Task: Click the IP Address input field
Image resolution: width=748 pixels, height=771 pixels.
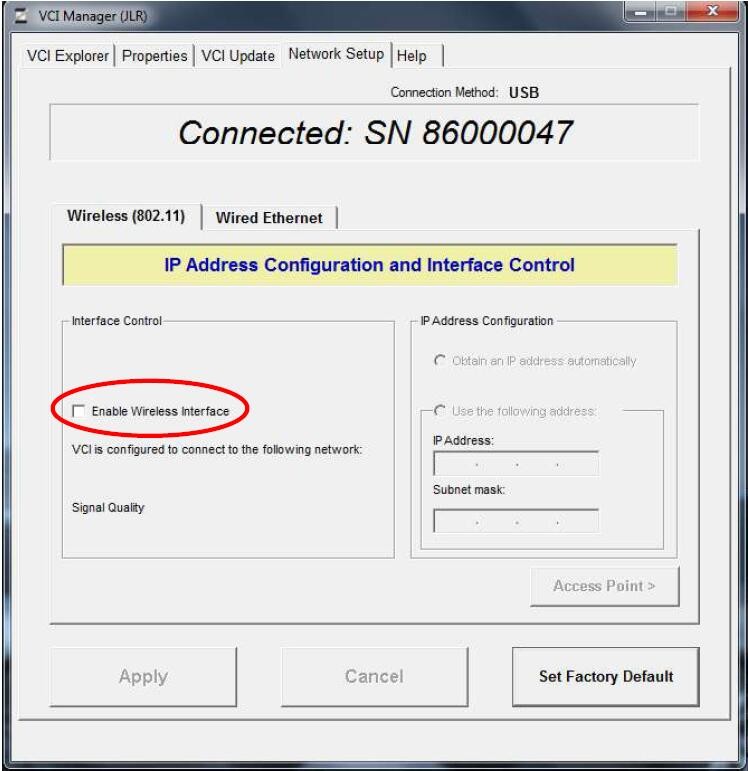Action: 516,463
